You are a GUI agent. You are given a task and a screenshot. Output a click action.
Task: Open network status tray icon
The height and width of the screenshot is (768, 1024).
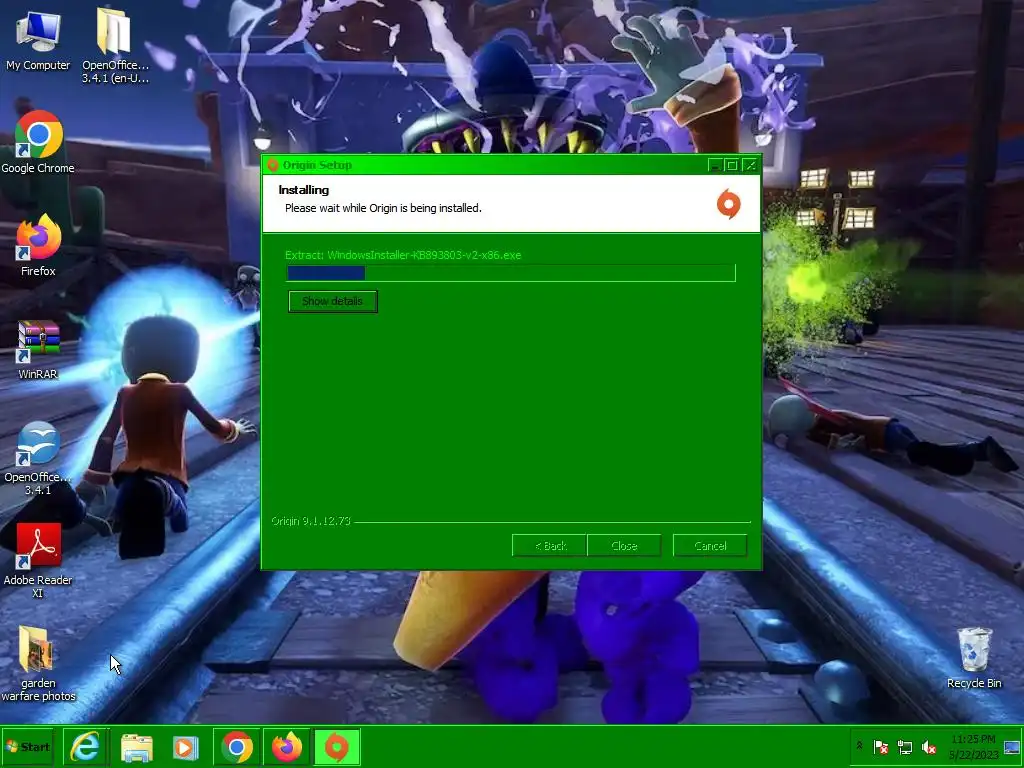pyautogui.click(x=905, y=746)
